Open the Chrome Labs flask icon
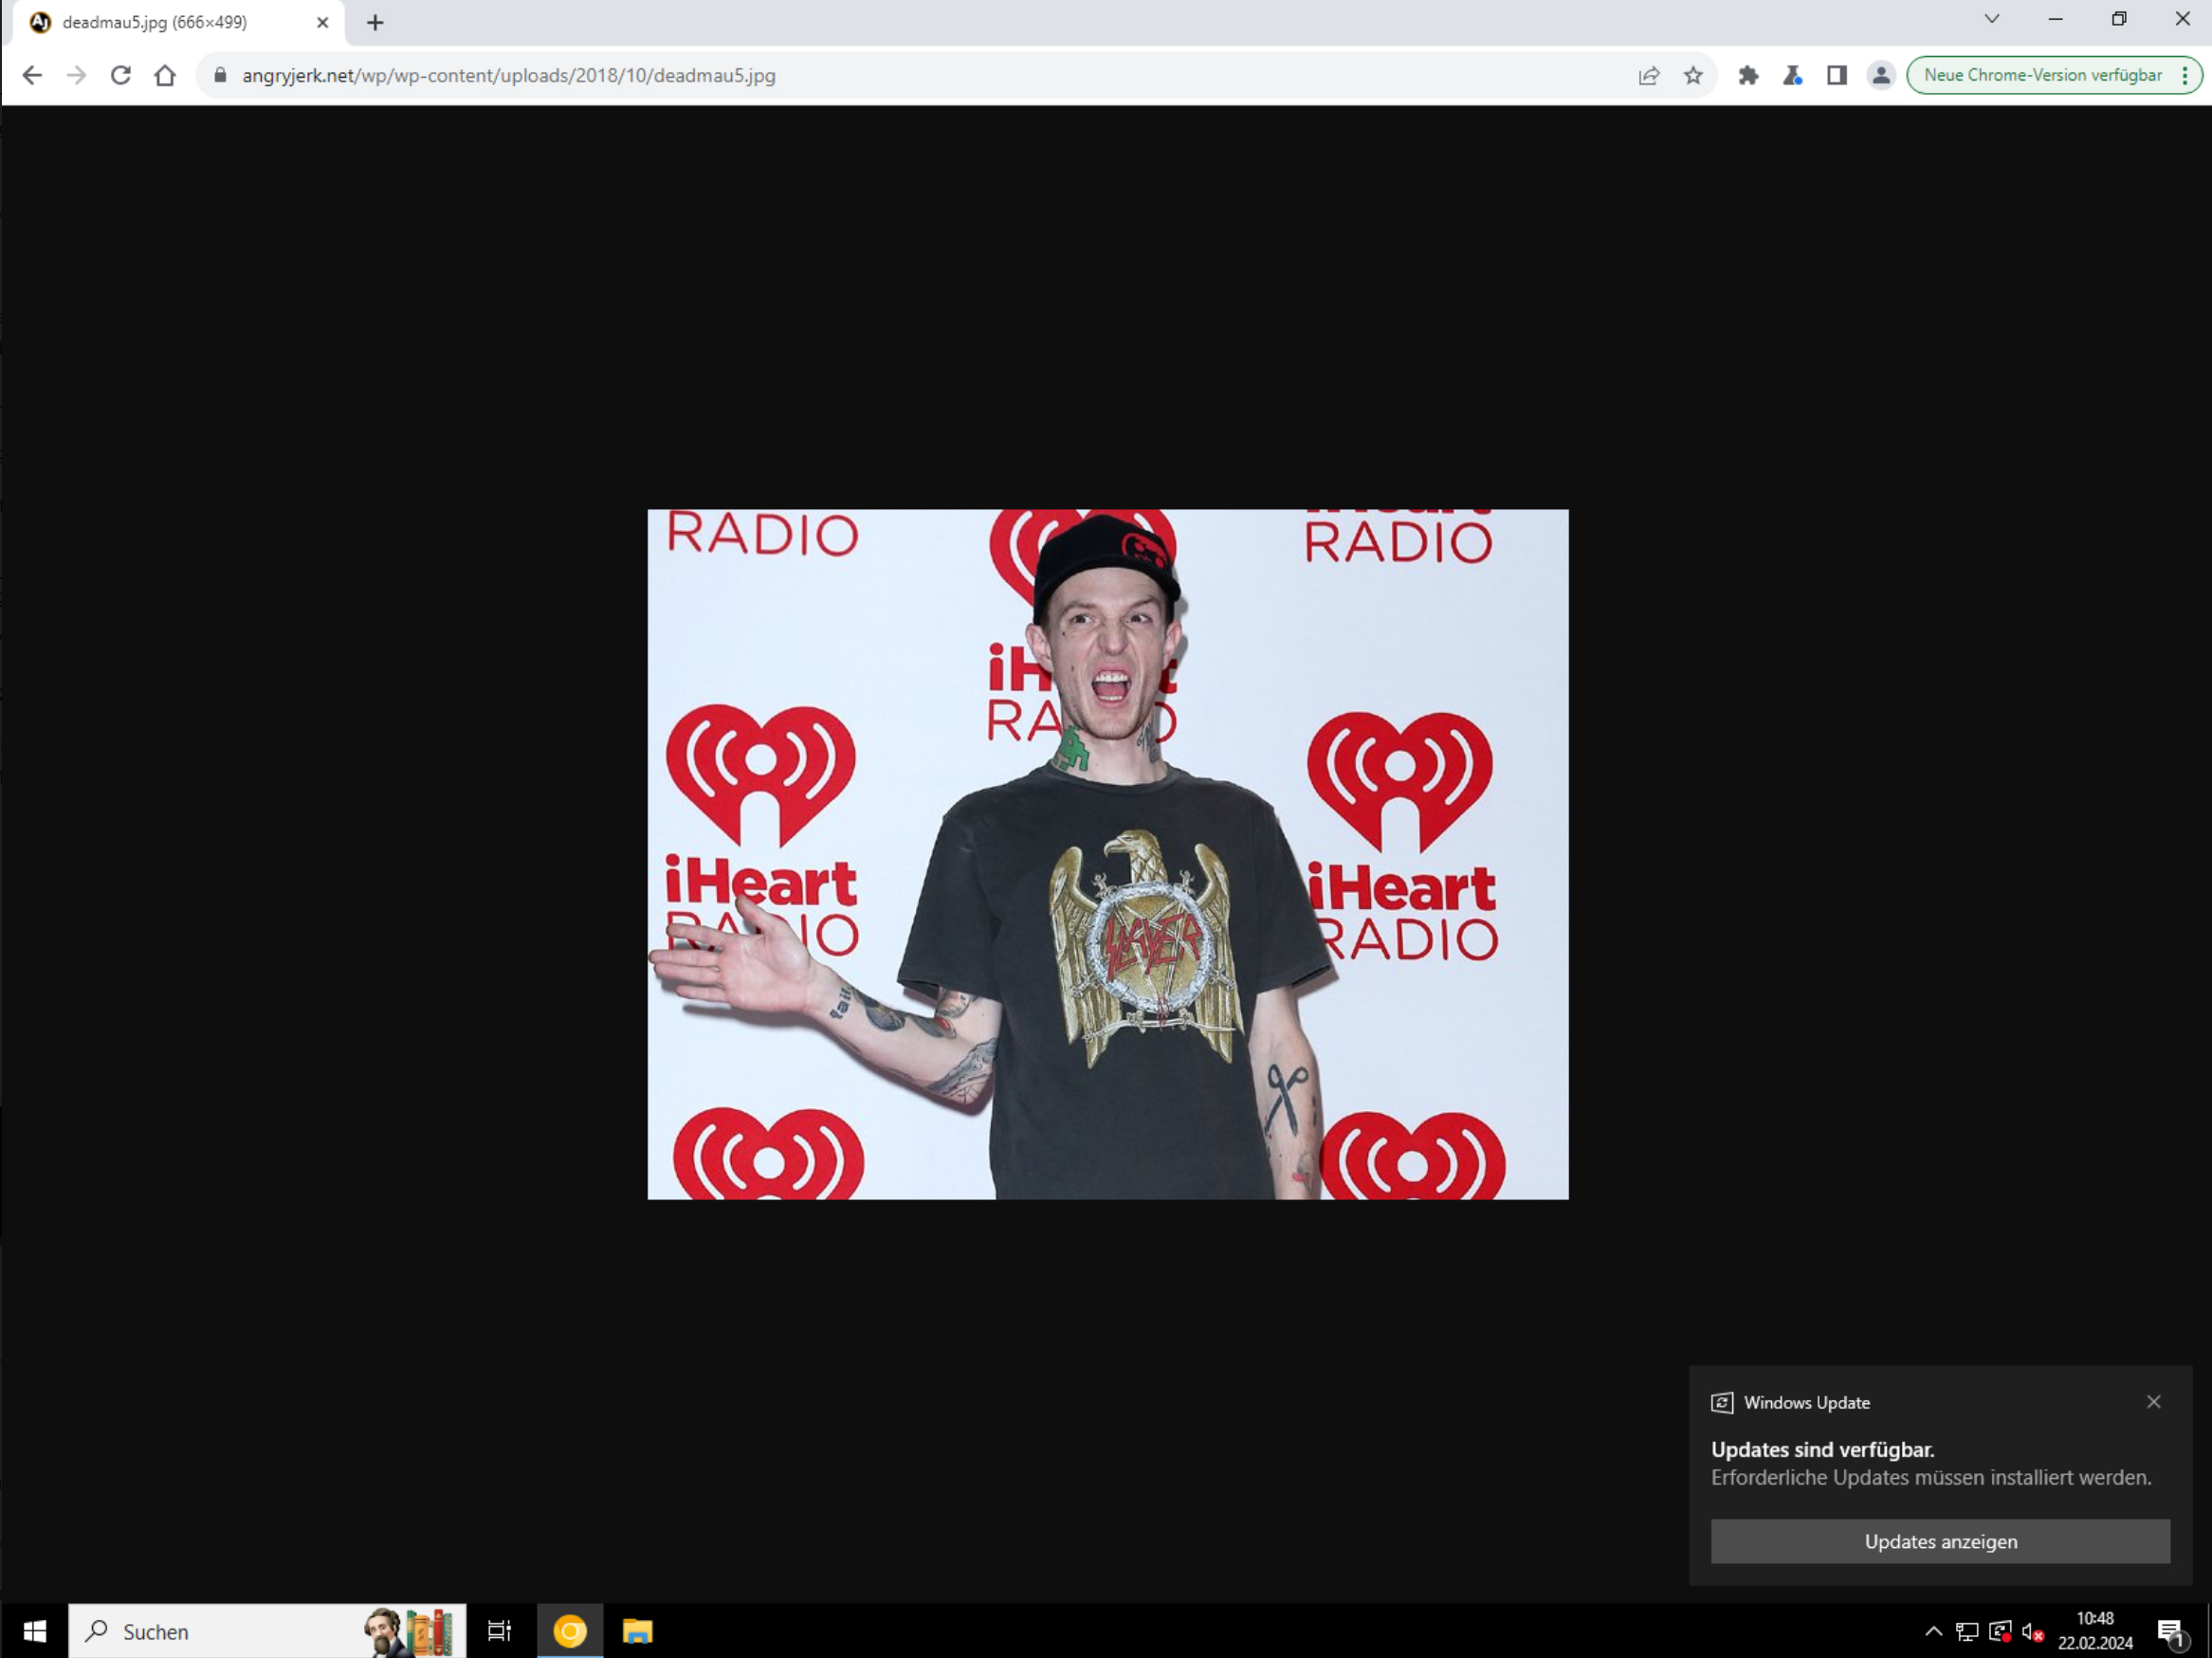 [1792, 75]
